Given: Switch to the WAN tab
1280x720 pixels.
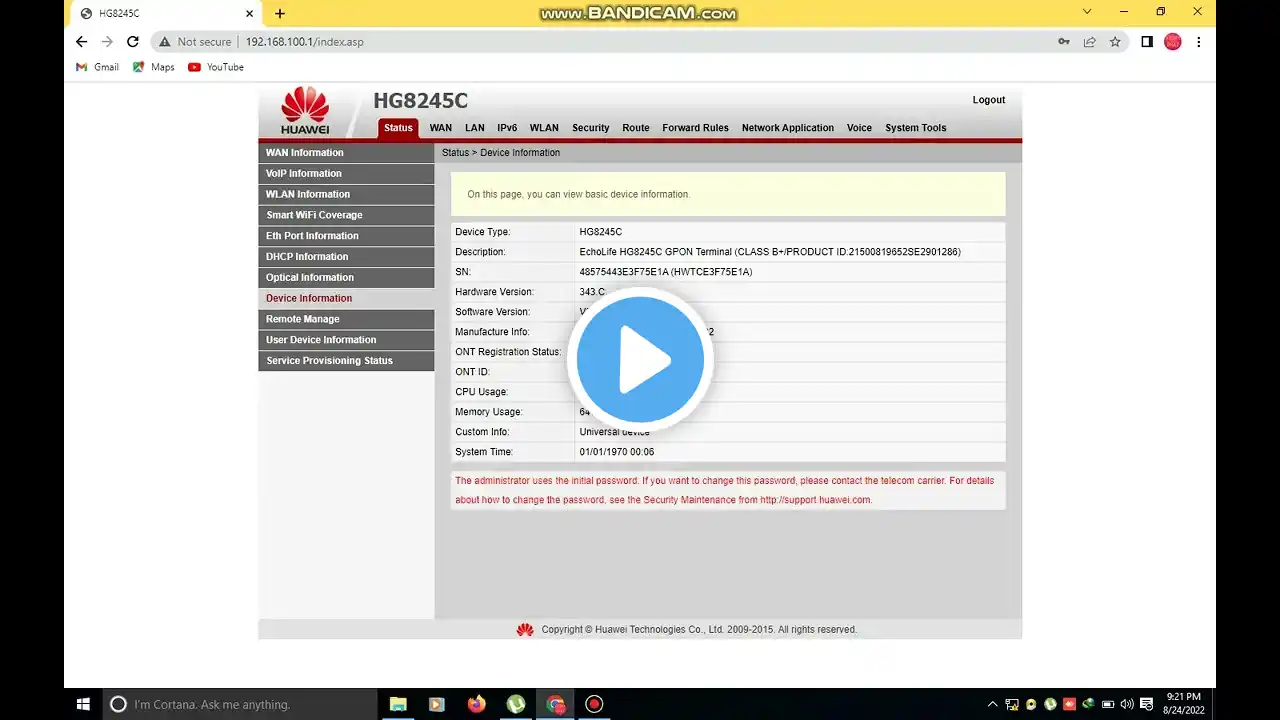Looking at the screenshot, I should pyautogui.click(x=441, y=128).
